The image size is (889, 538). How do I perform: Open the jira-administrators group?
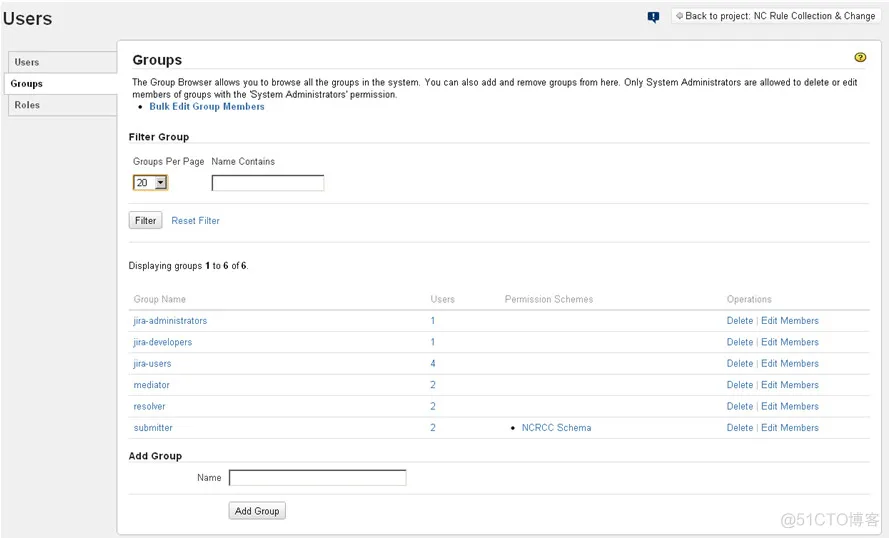pos(170,321)
